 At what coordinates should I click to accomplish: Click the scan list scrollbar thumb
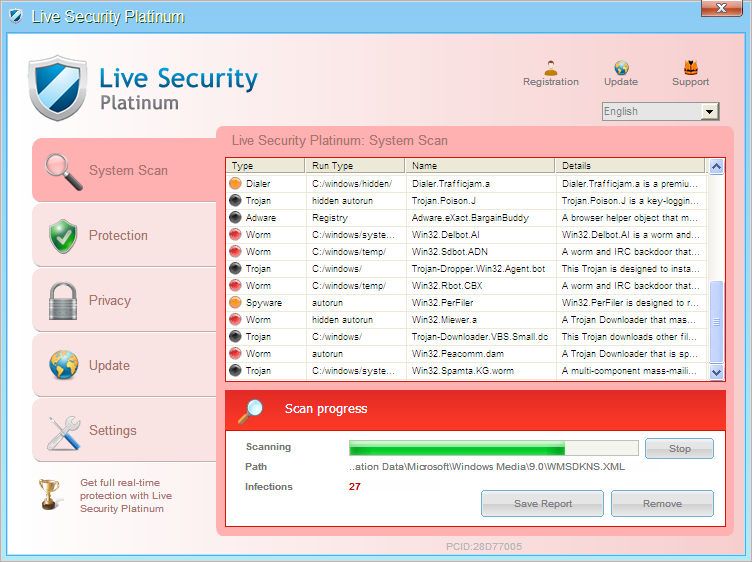[716, 322]
